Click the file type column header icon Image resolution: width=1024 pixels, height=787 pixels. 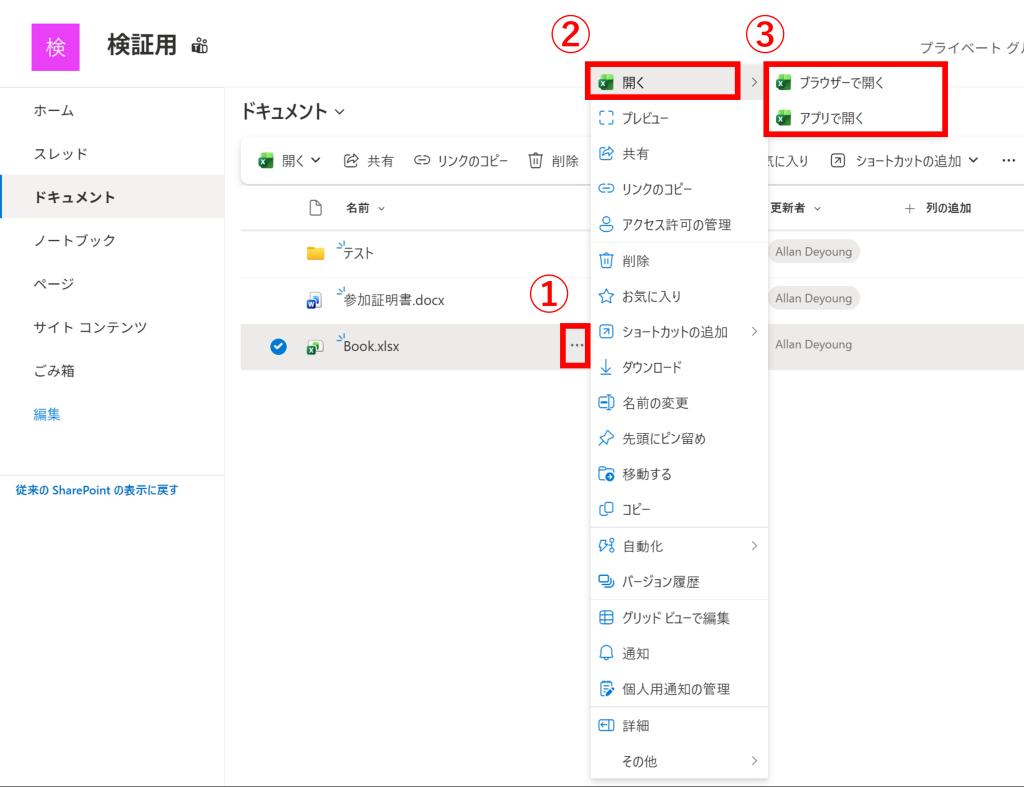point(316,208)
